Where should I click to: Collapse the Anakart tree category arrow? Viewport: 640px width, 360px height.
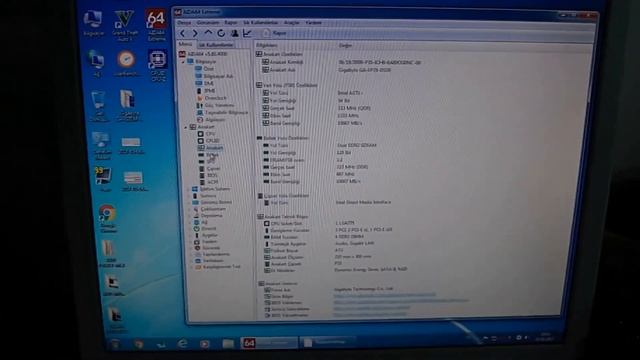pos(186,127)
